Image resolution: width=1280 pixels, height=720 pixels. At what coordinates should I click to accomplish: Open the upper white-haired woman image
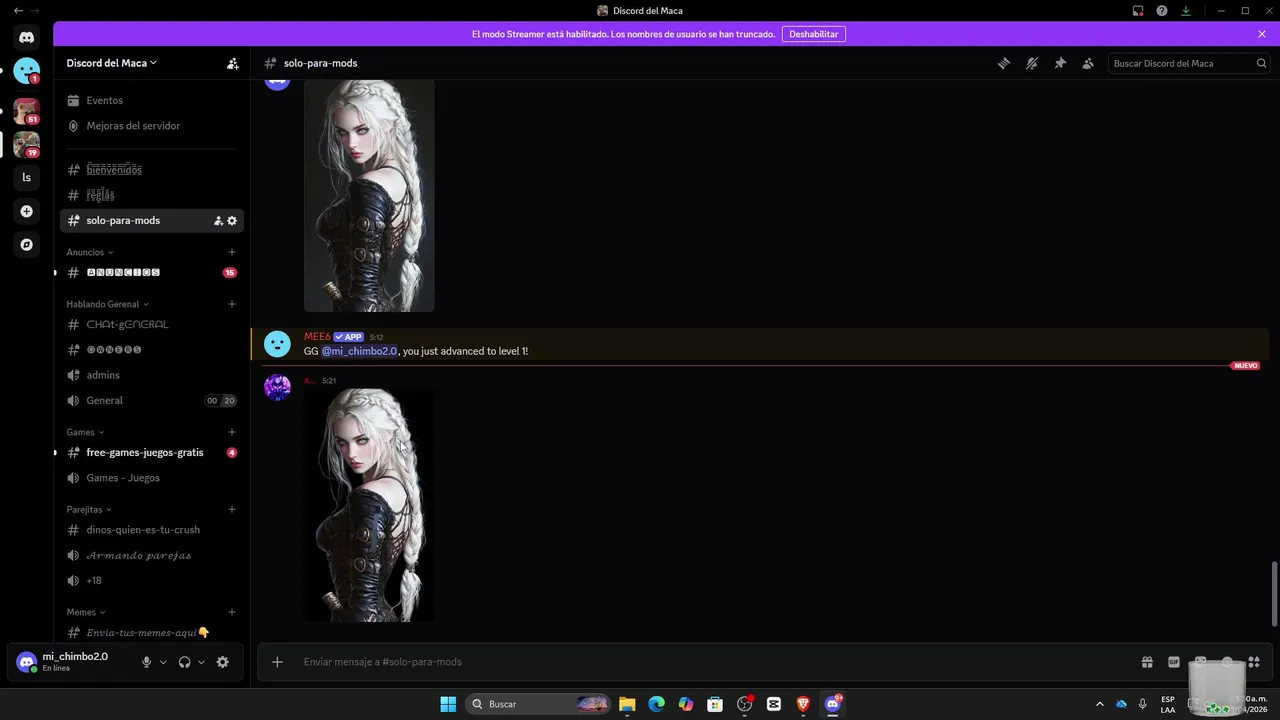pos(369,196)
